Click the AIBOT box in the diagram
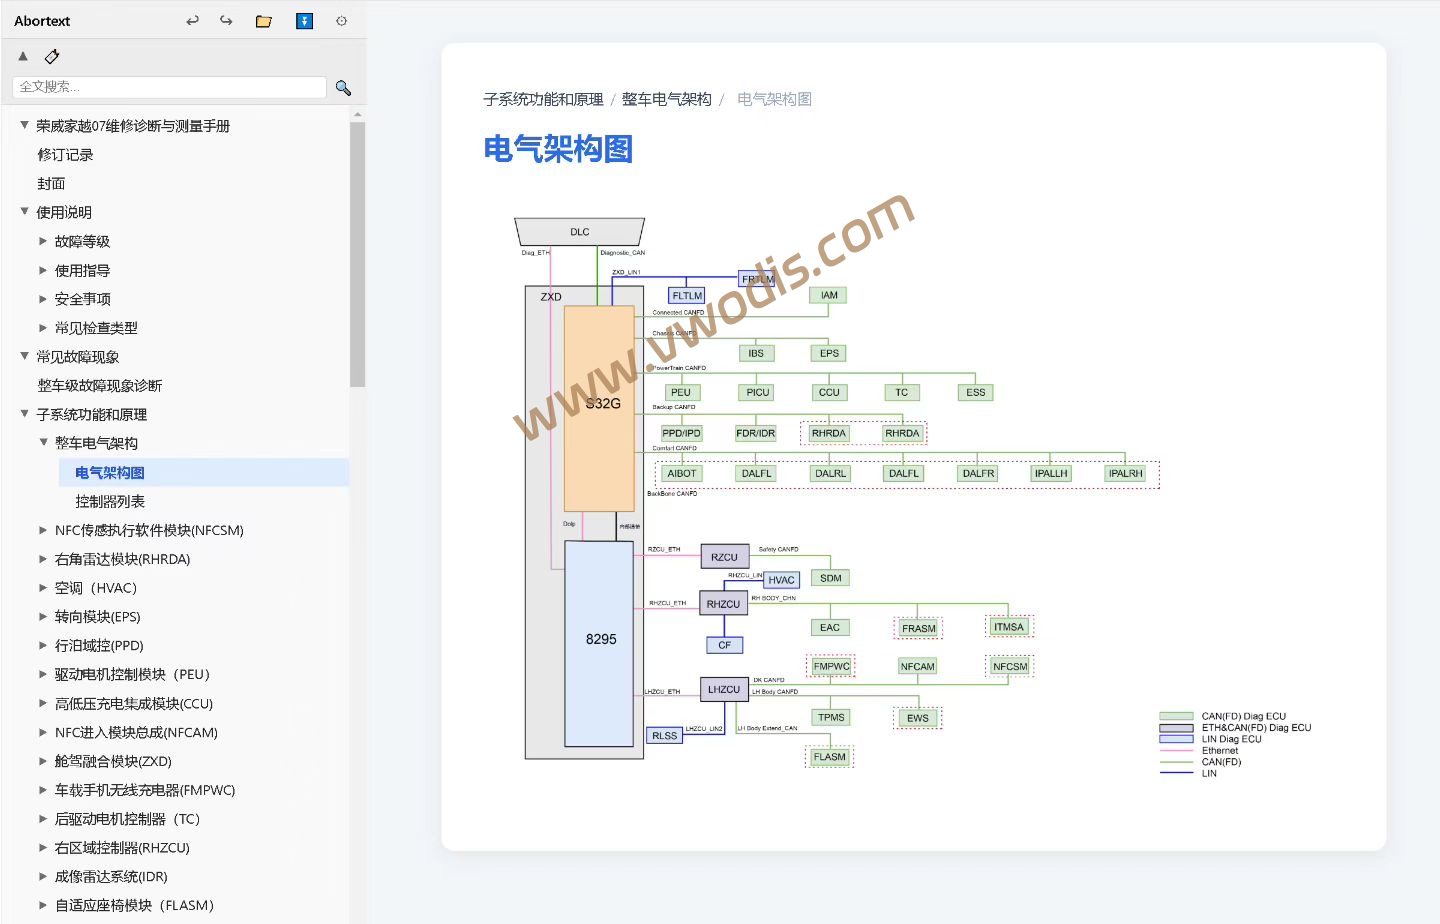The width and height of the screenshot is (1440, 924). coord(682,474)
